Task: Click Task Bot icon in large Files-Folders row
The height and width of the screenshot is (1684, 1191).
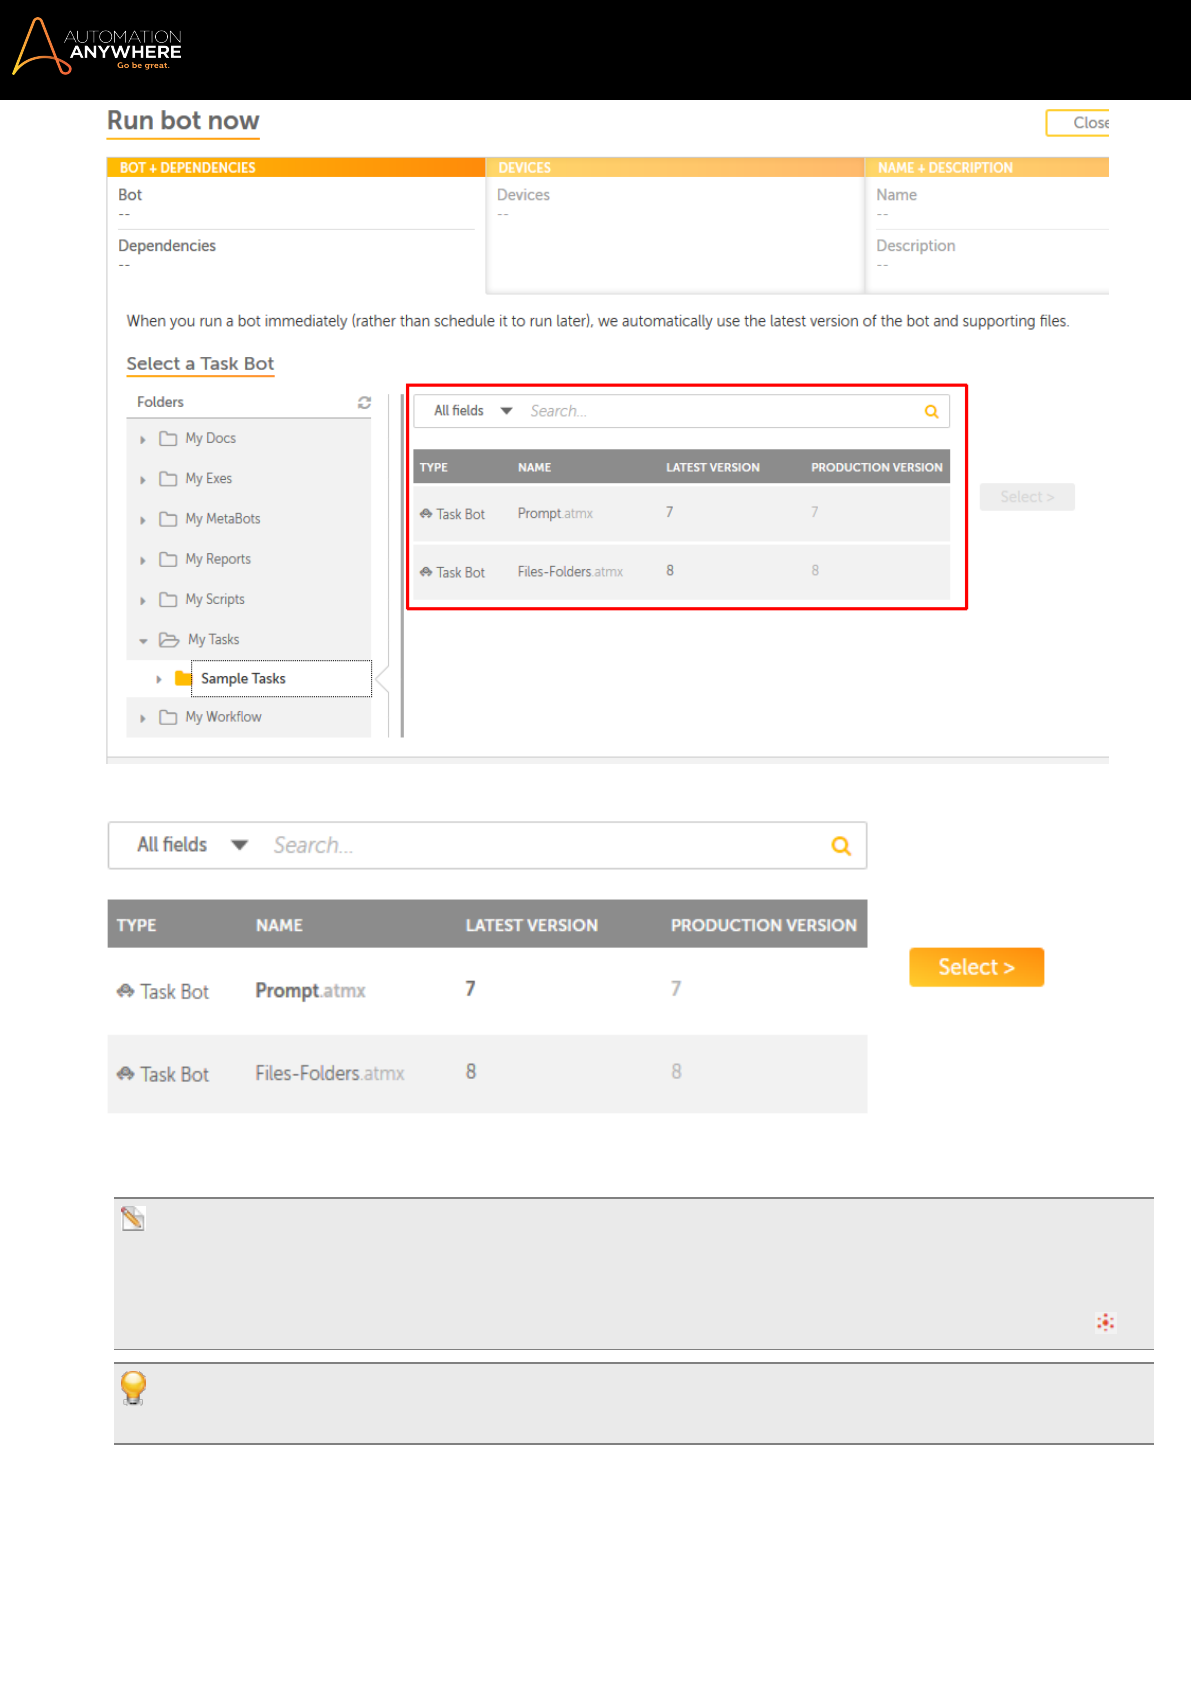Action: (x=125, y=1074)
